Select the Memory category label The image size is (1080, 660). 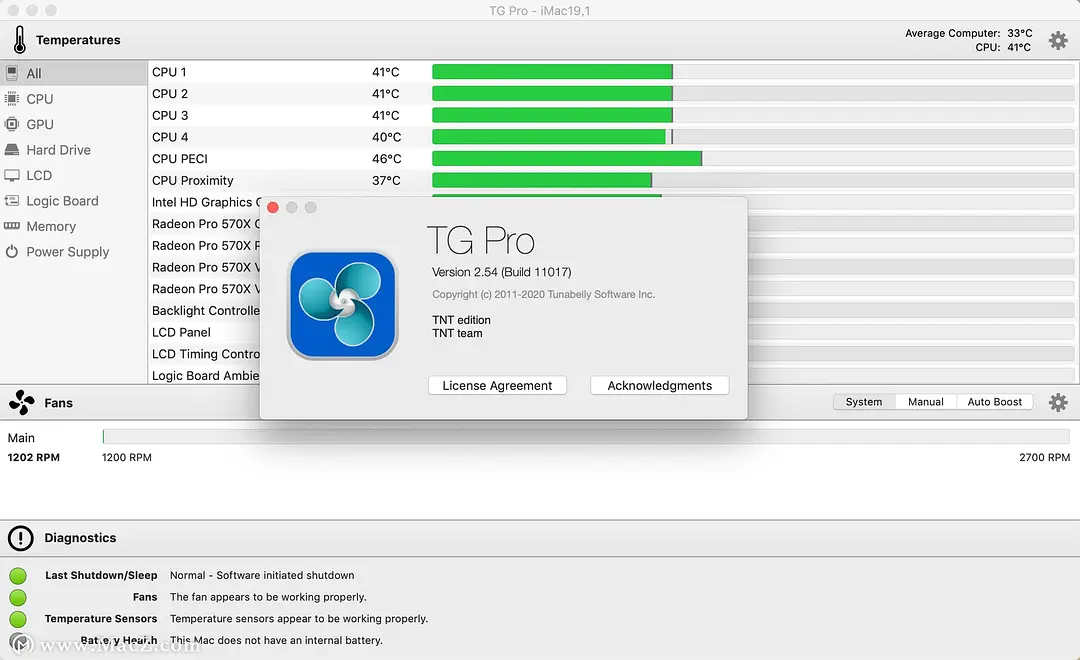[x=51, y=226]
